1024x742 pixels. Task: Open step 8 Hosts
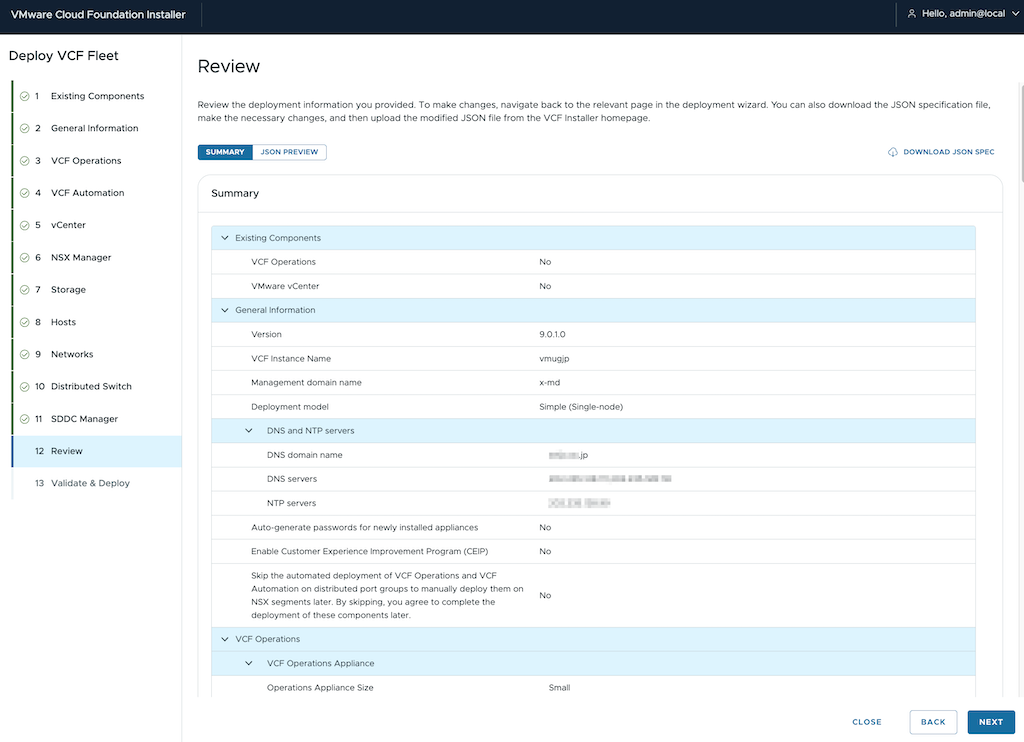click(97, 322)
